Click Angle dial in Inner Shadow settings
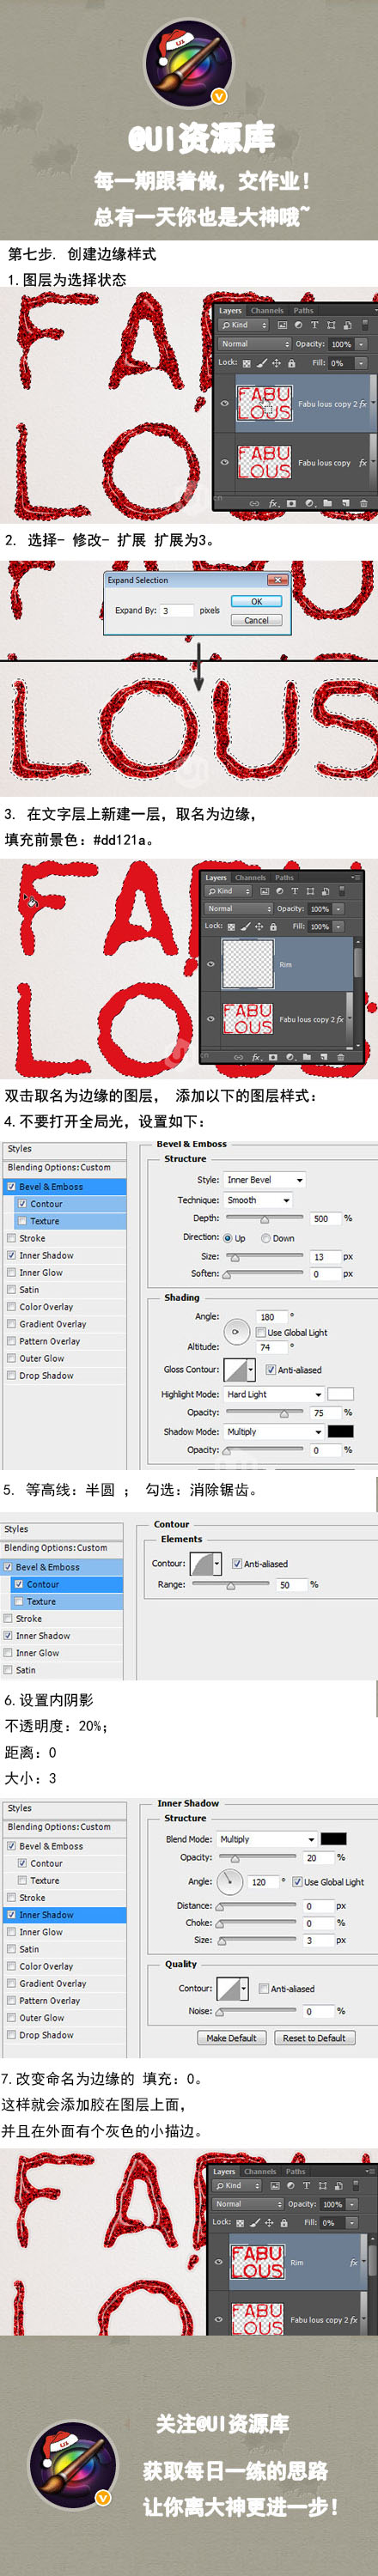Image resolution: width=378 pixels, height=2576 pixels. click(x=230, y=1882)
